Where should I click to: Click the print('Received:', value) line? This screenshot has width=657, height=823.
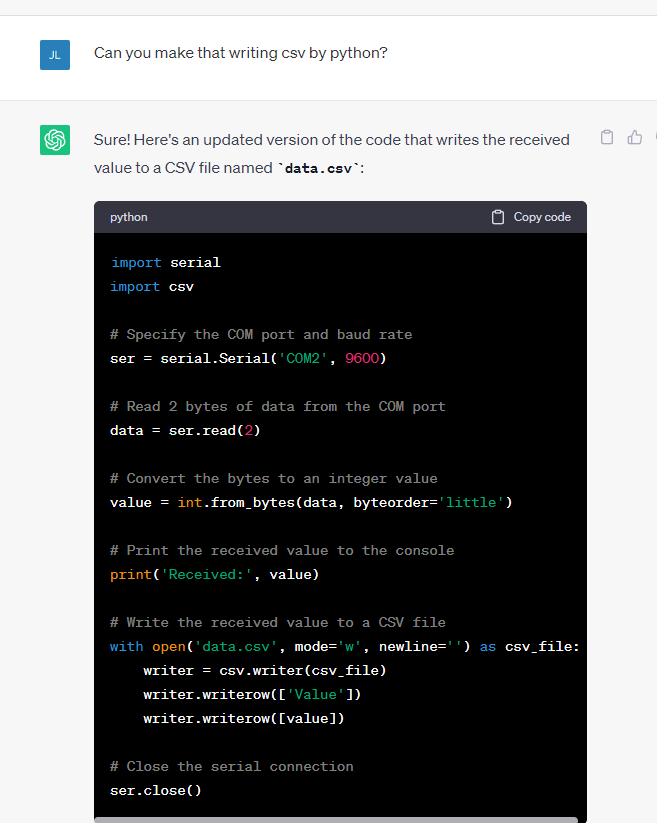(215, 574)
